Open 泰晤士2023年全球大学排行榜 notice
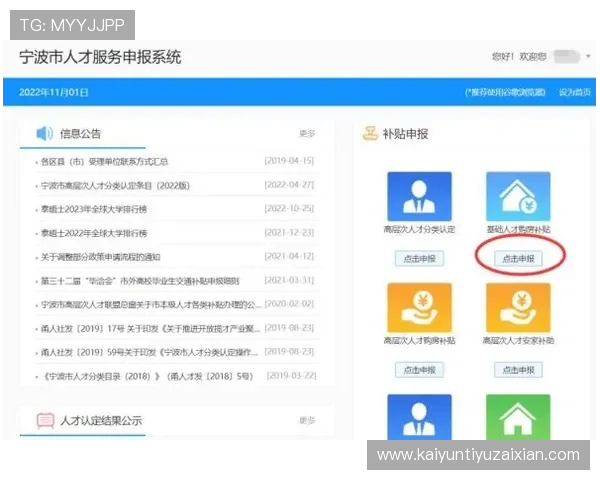The width and height of the screenshot is (600, 480). click(94, 209)
